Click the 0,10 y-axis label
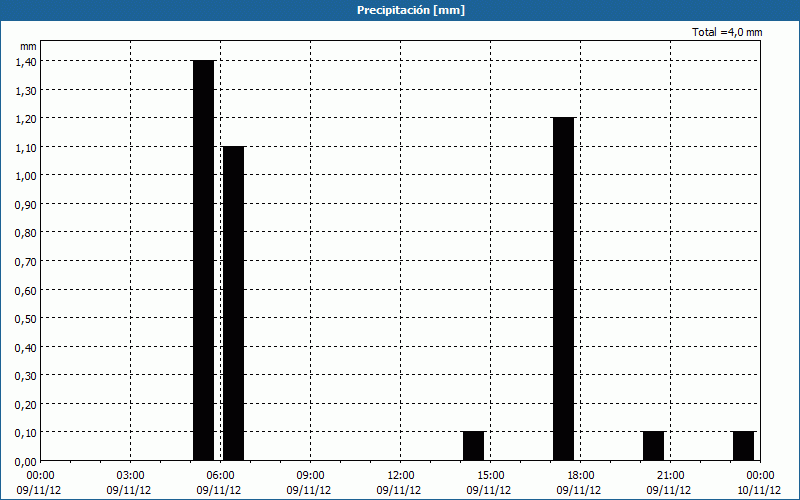This screenshot has width=800, height=500. pyautogui.click(x=26, y=433)
